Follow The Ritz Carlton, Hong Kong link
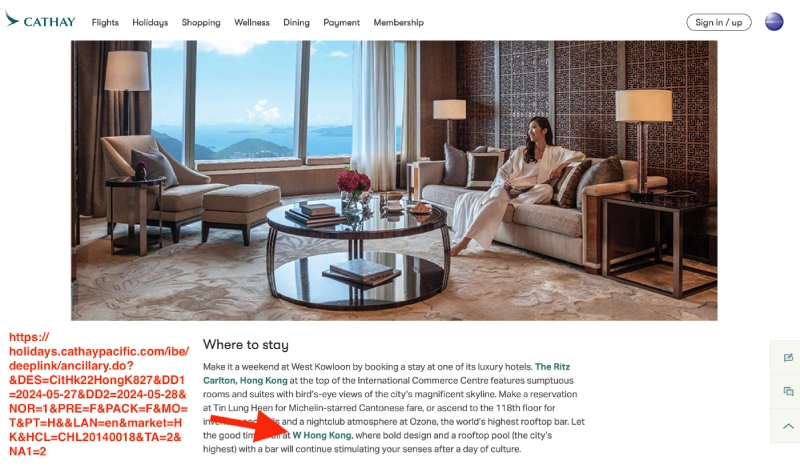Image resolution: width=800 pixels, height=469 pixels. coord(386,374)
